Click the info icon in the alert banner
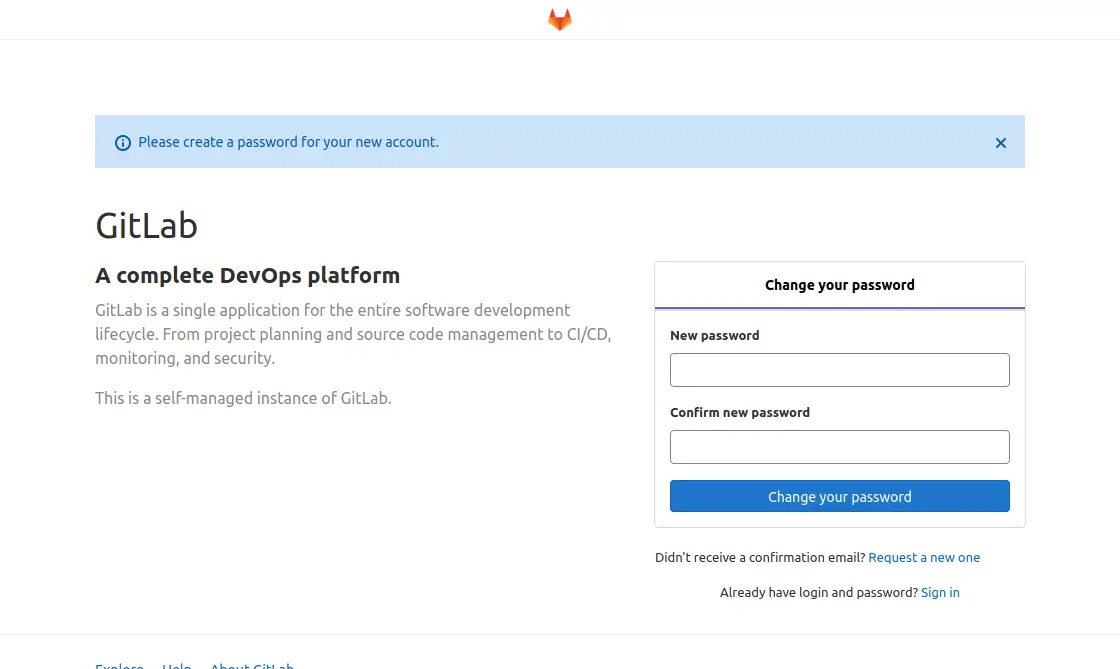1120x669 pixels. click(123, 143)
